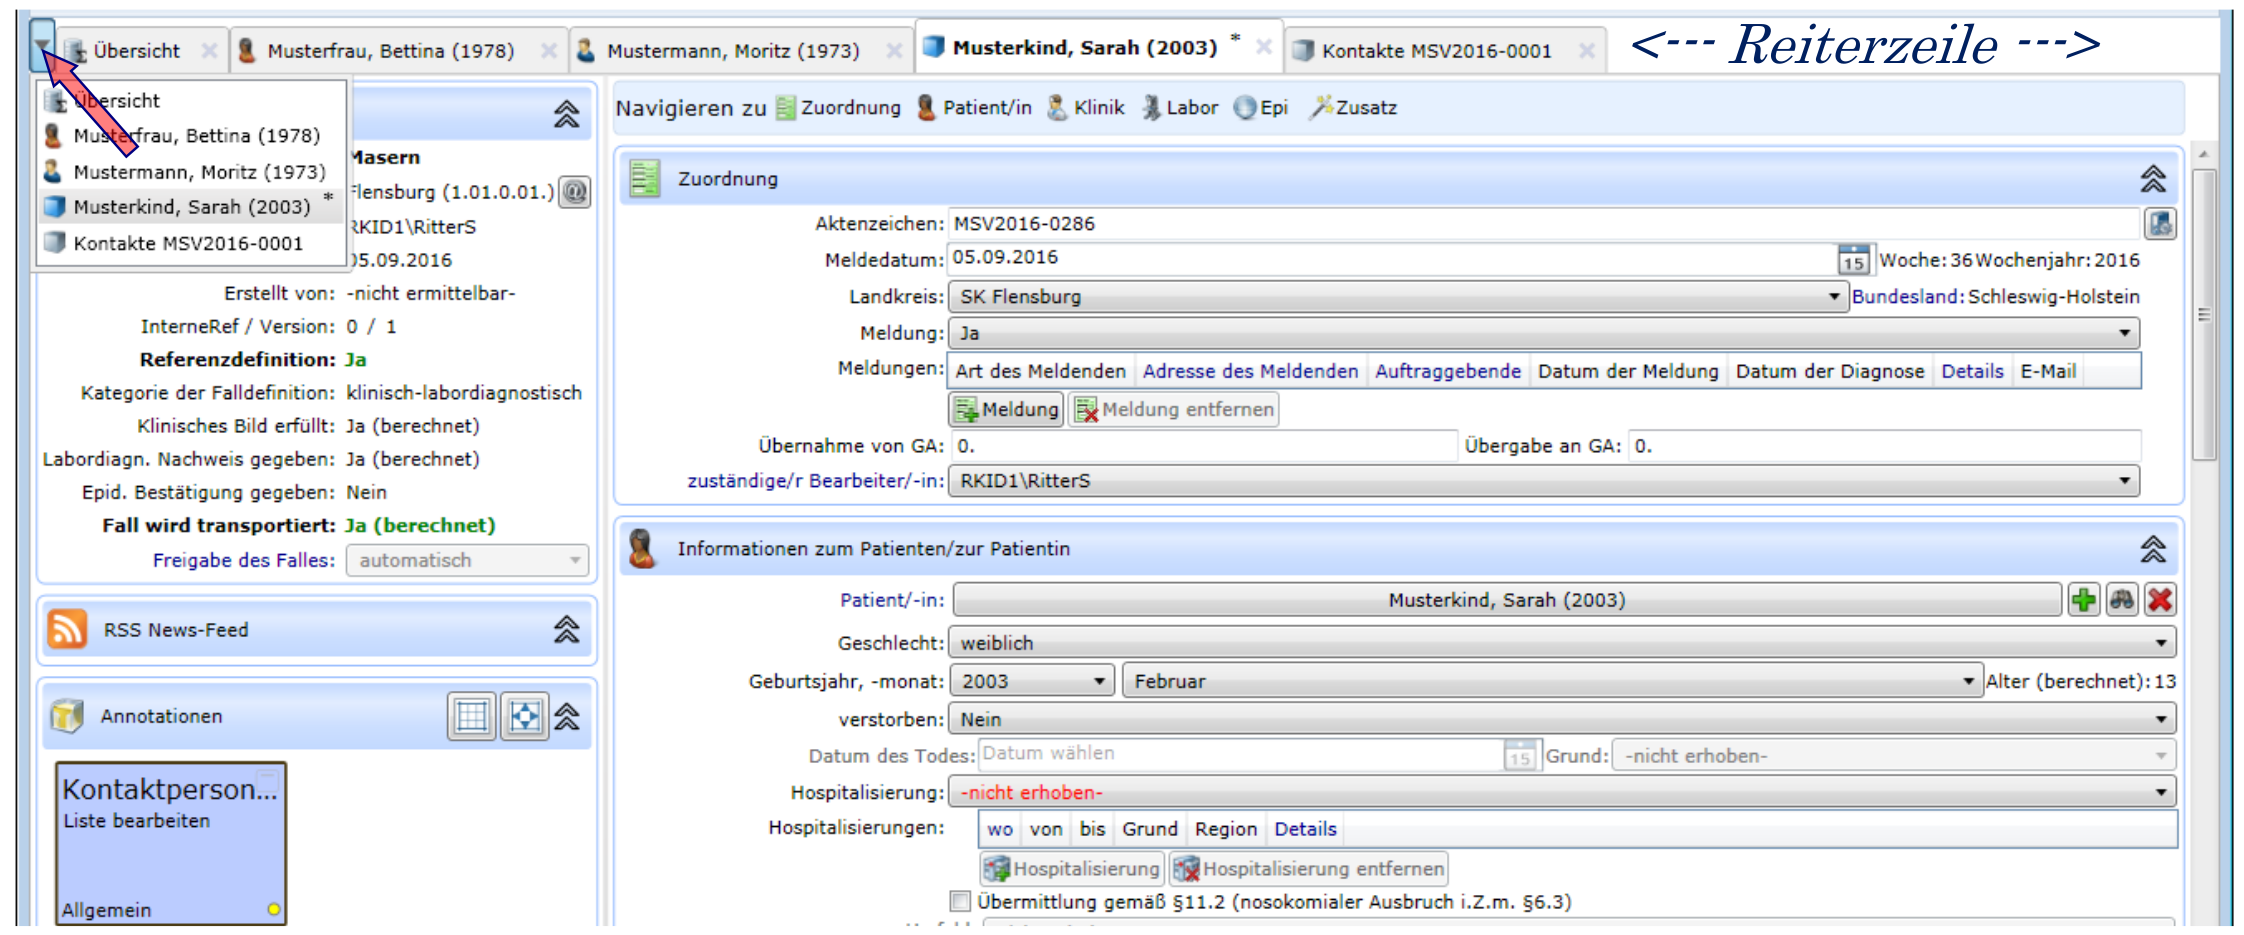This screenshot has height=935, width=2244.
Task: Click into the Übernahme von GA field
Action: (1202, 446)
